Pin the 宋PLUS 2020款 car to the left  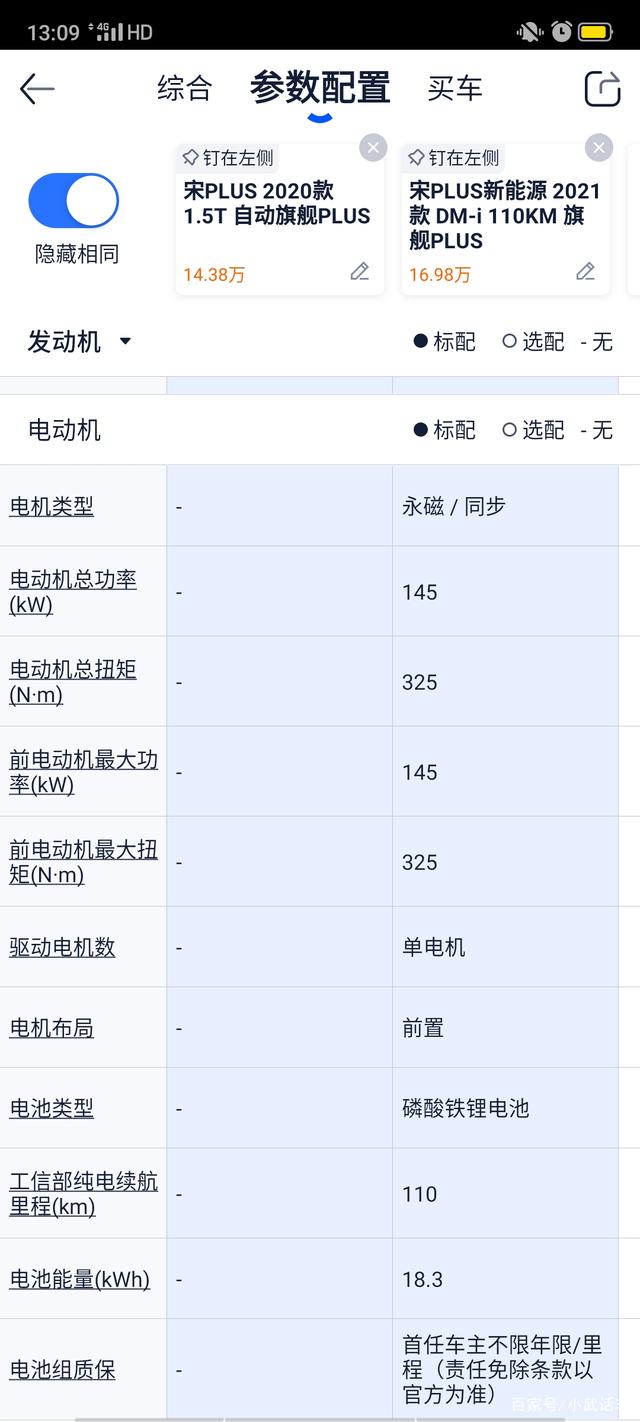click(230, 157)
